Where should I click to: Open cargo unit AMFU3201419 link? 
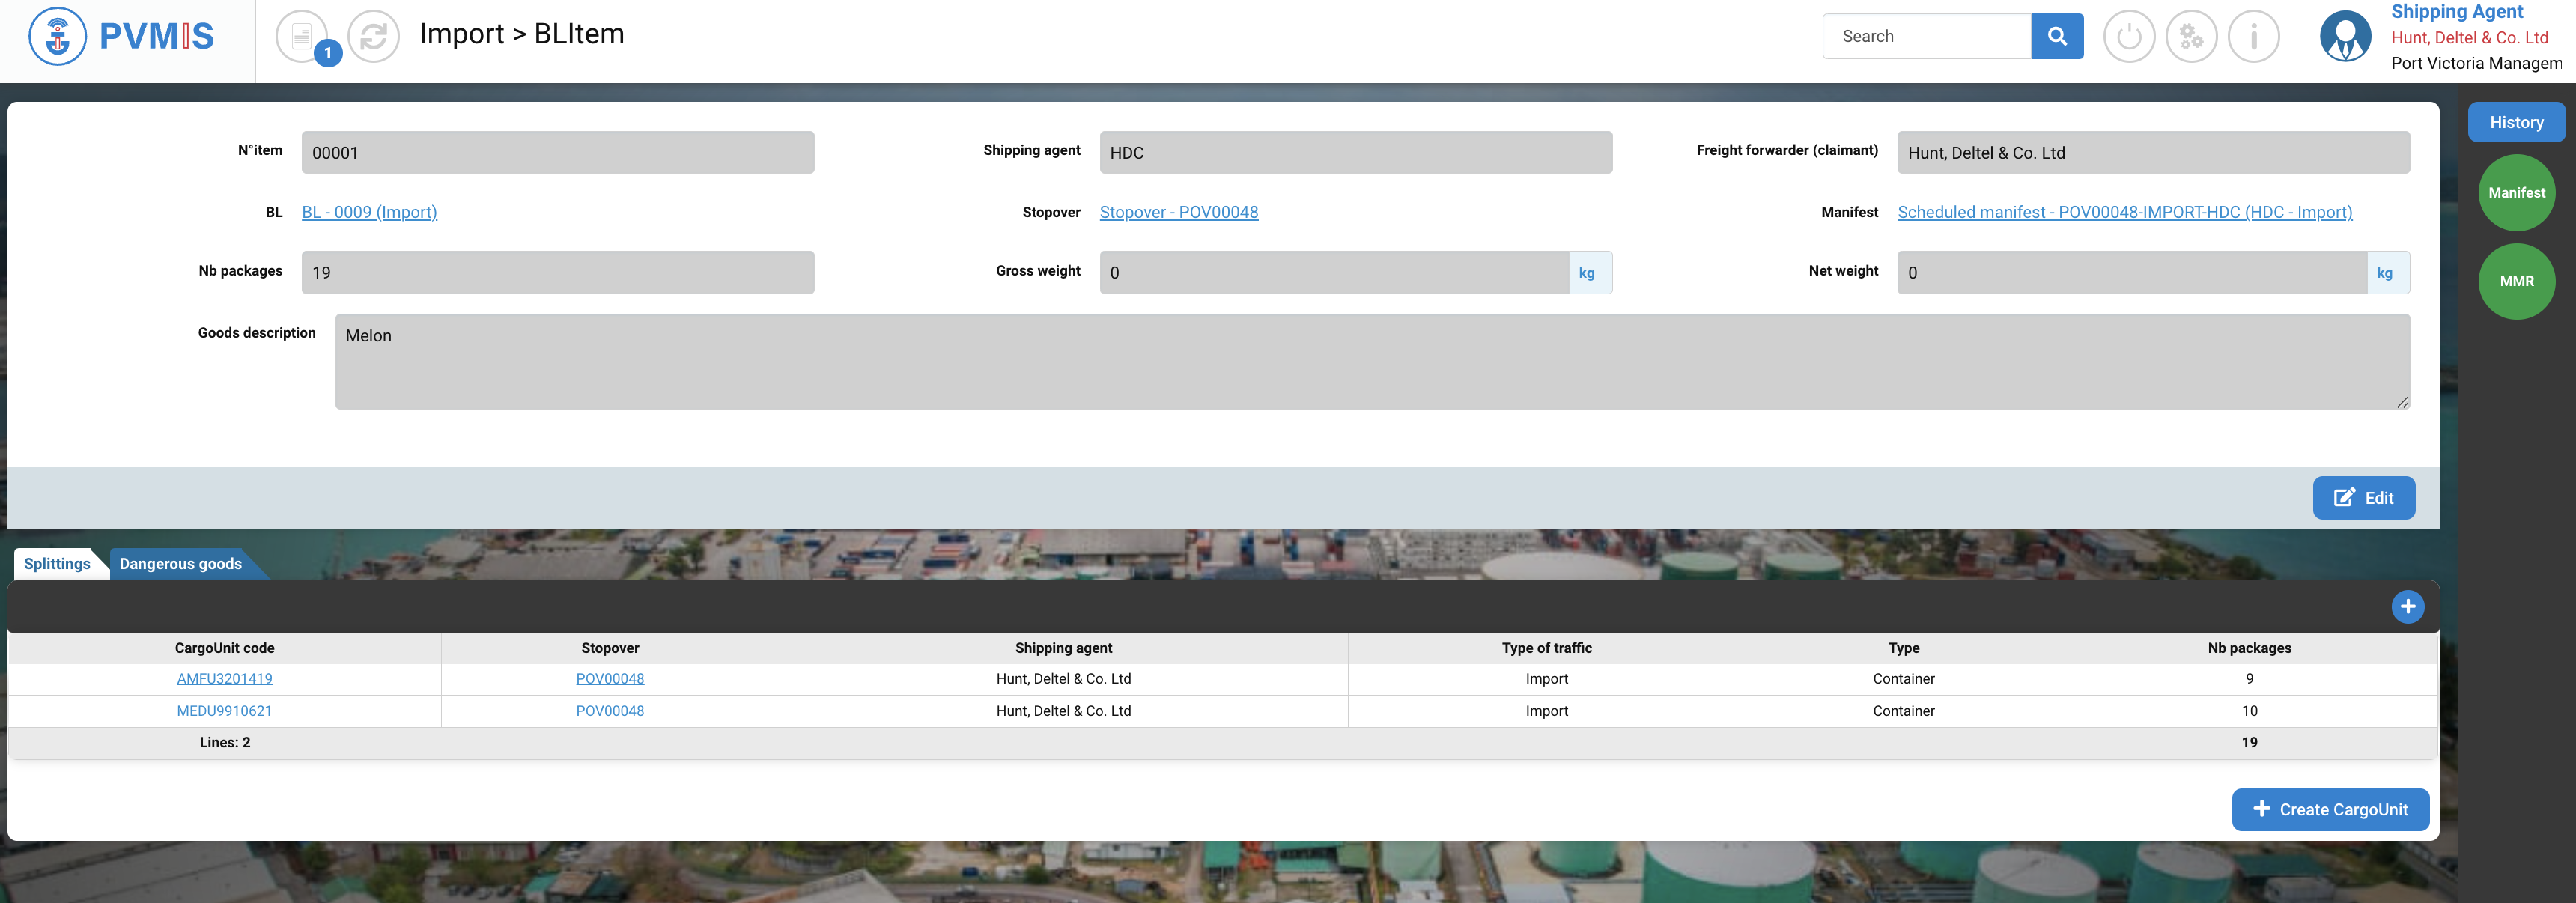coord(224,679)
